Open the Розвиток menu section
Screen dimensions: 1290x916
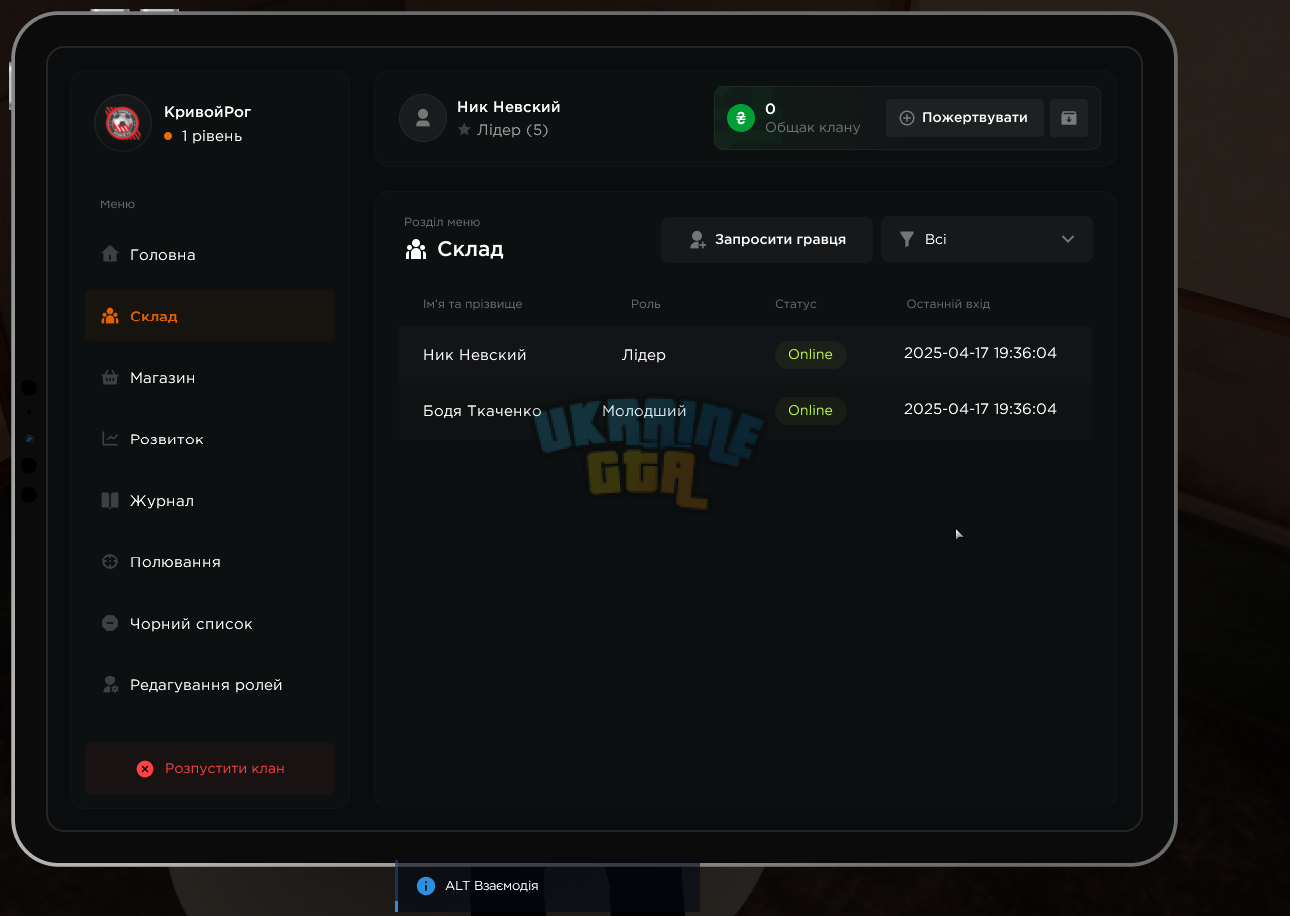click(210, 439)
